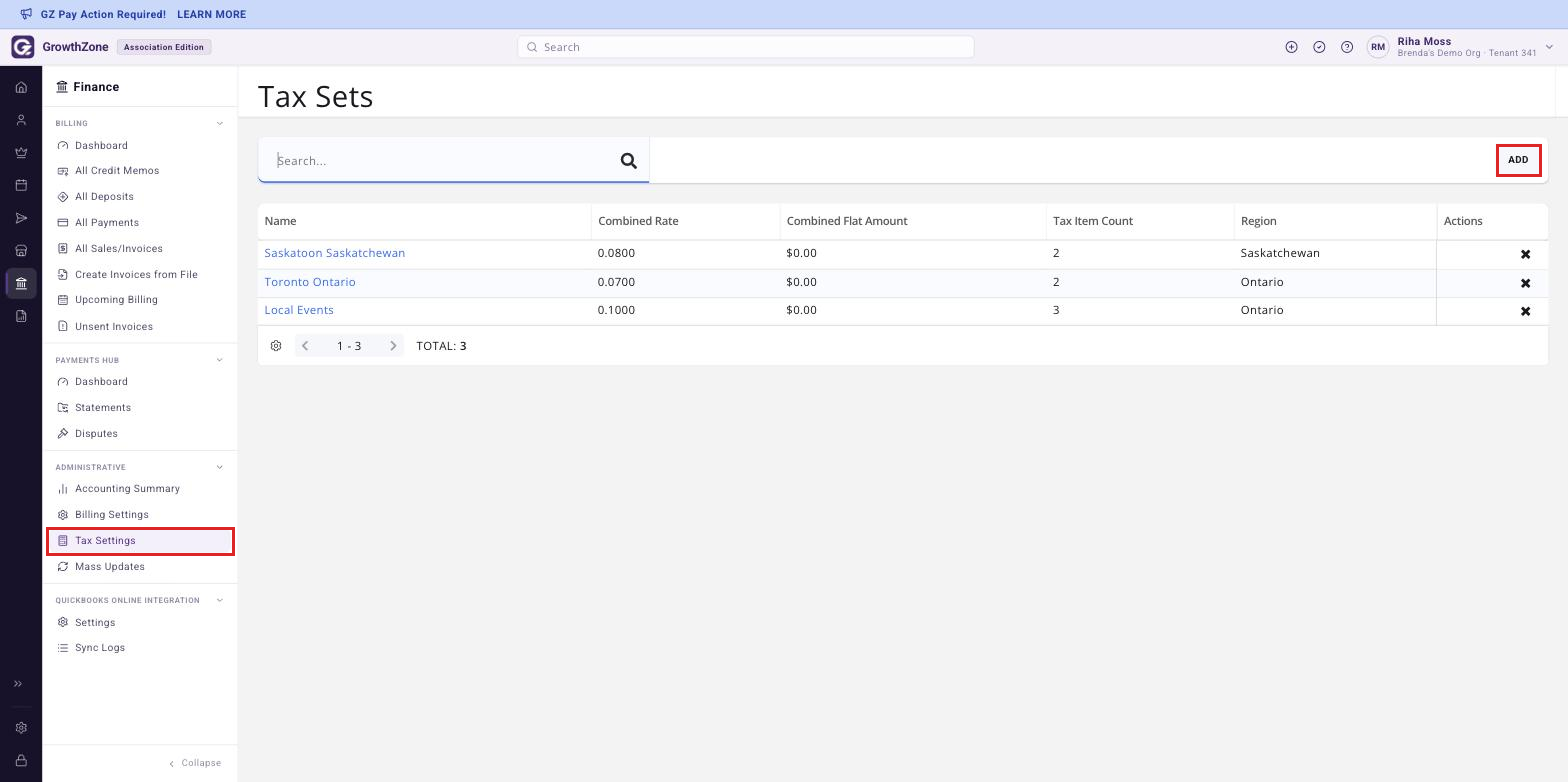This screenshot has width=1568, height=782.
Task: Click the quick add plus icon in header
Action: click(1291, 47)
